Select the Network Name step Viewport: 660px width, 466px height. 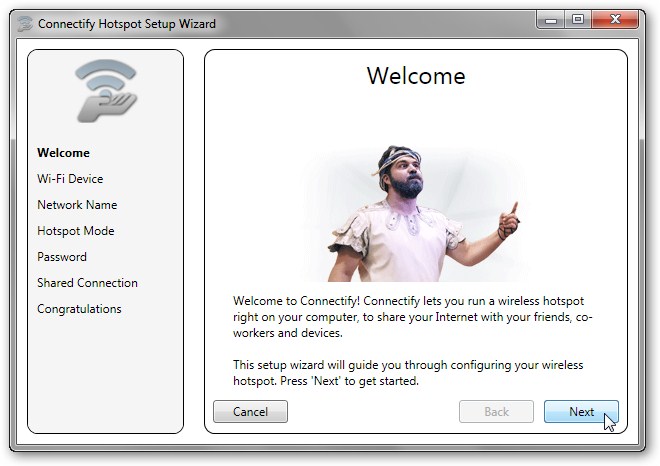pos(77,205)
